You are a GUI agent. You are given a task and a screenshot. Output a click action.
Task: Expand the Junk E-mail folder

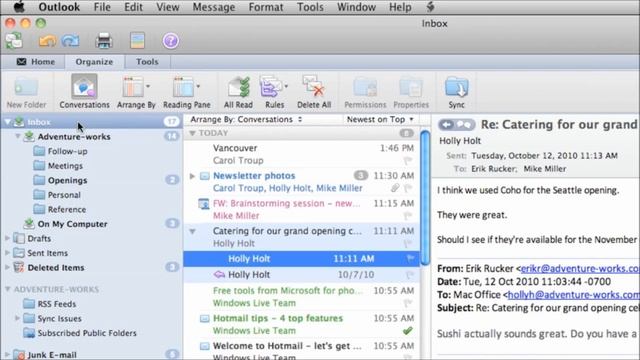pyautogui.click(x=7, y=354)
